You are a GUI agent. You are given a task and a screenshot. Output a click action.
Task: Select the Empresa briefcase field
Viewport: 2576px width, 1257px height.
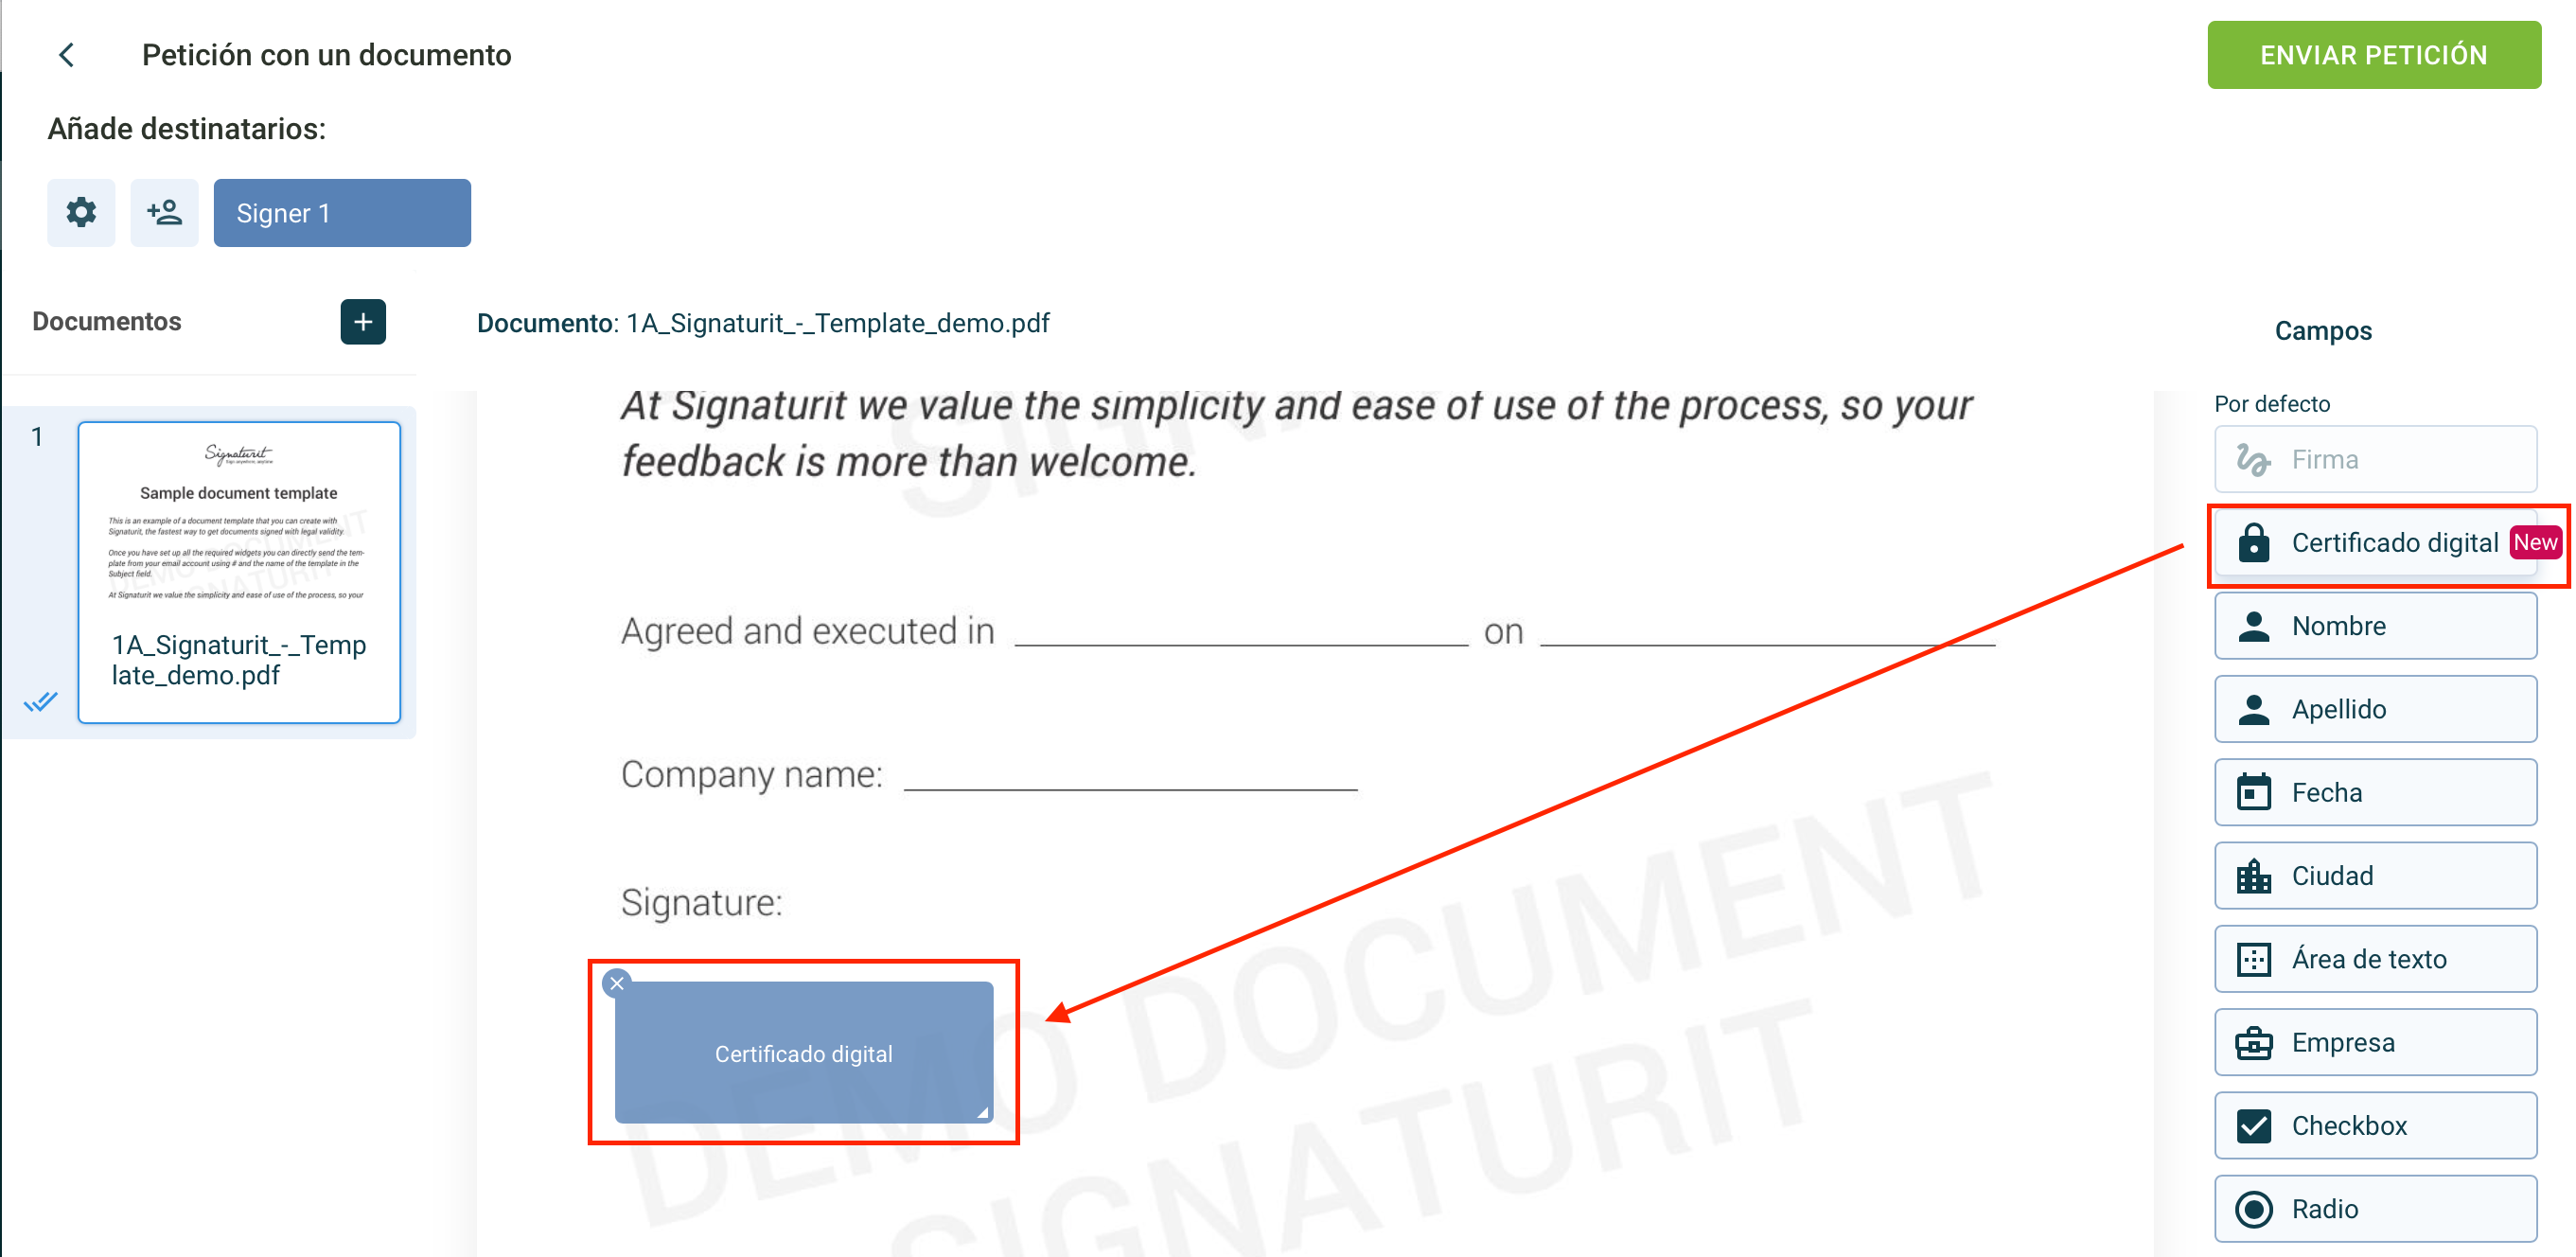coord(2375,1042)
